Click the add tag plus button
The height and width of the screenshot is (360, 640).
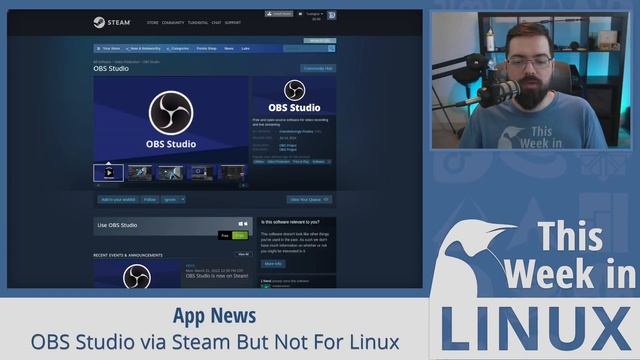(x=329, y=162)
